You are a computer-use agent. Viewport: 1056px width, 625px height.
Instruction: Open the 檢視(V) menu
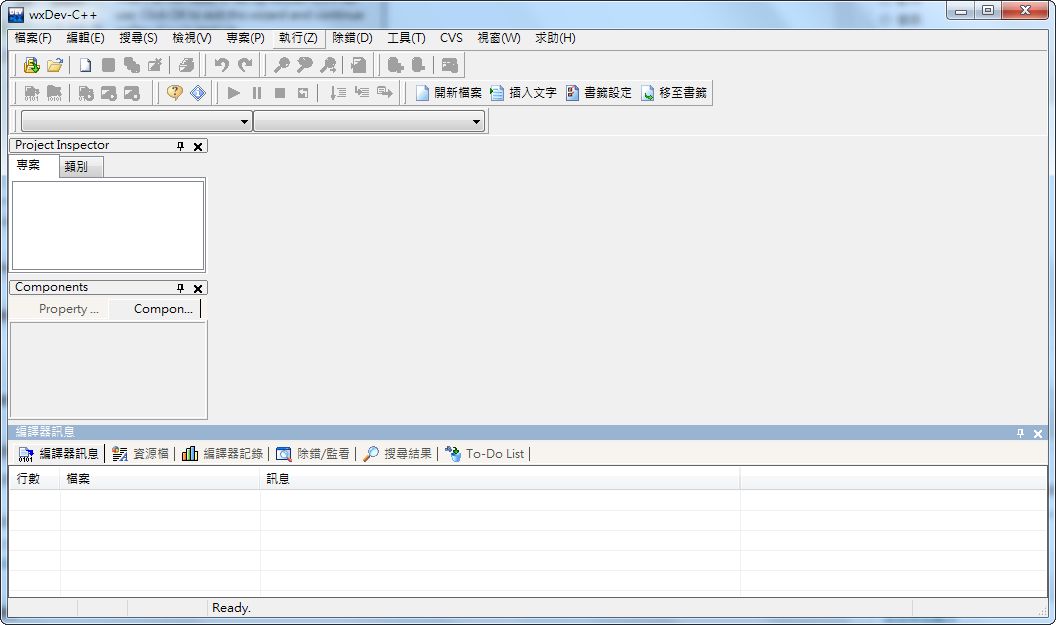192,38
